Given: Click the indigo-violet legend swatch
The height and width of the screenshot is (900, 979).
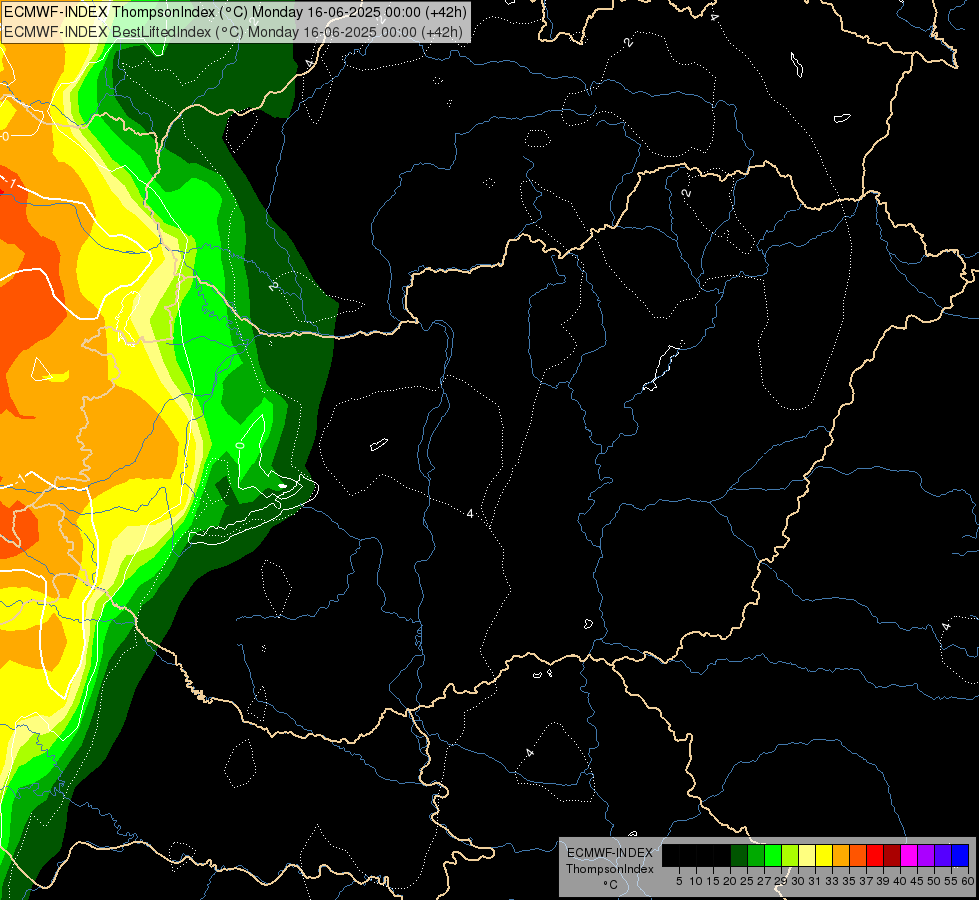Looking at the screenshot, I should pos(943,855).
